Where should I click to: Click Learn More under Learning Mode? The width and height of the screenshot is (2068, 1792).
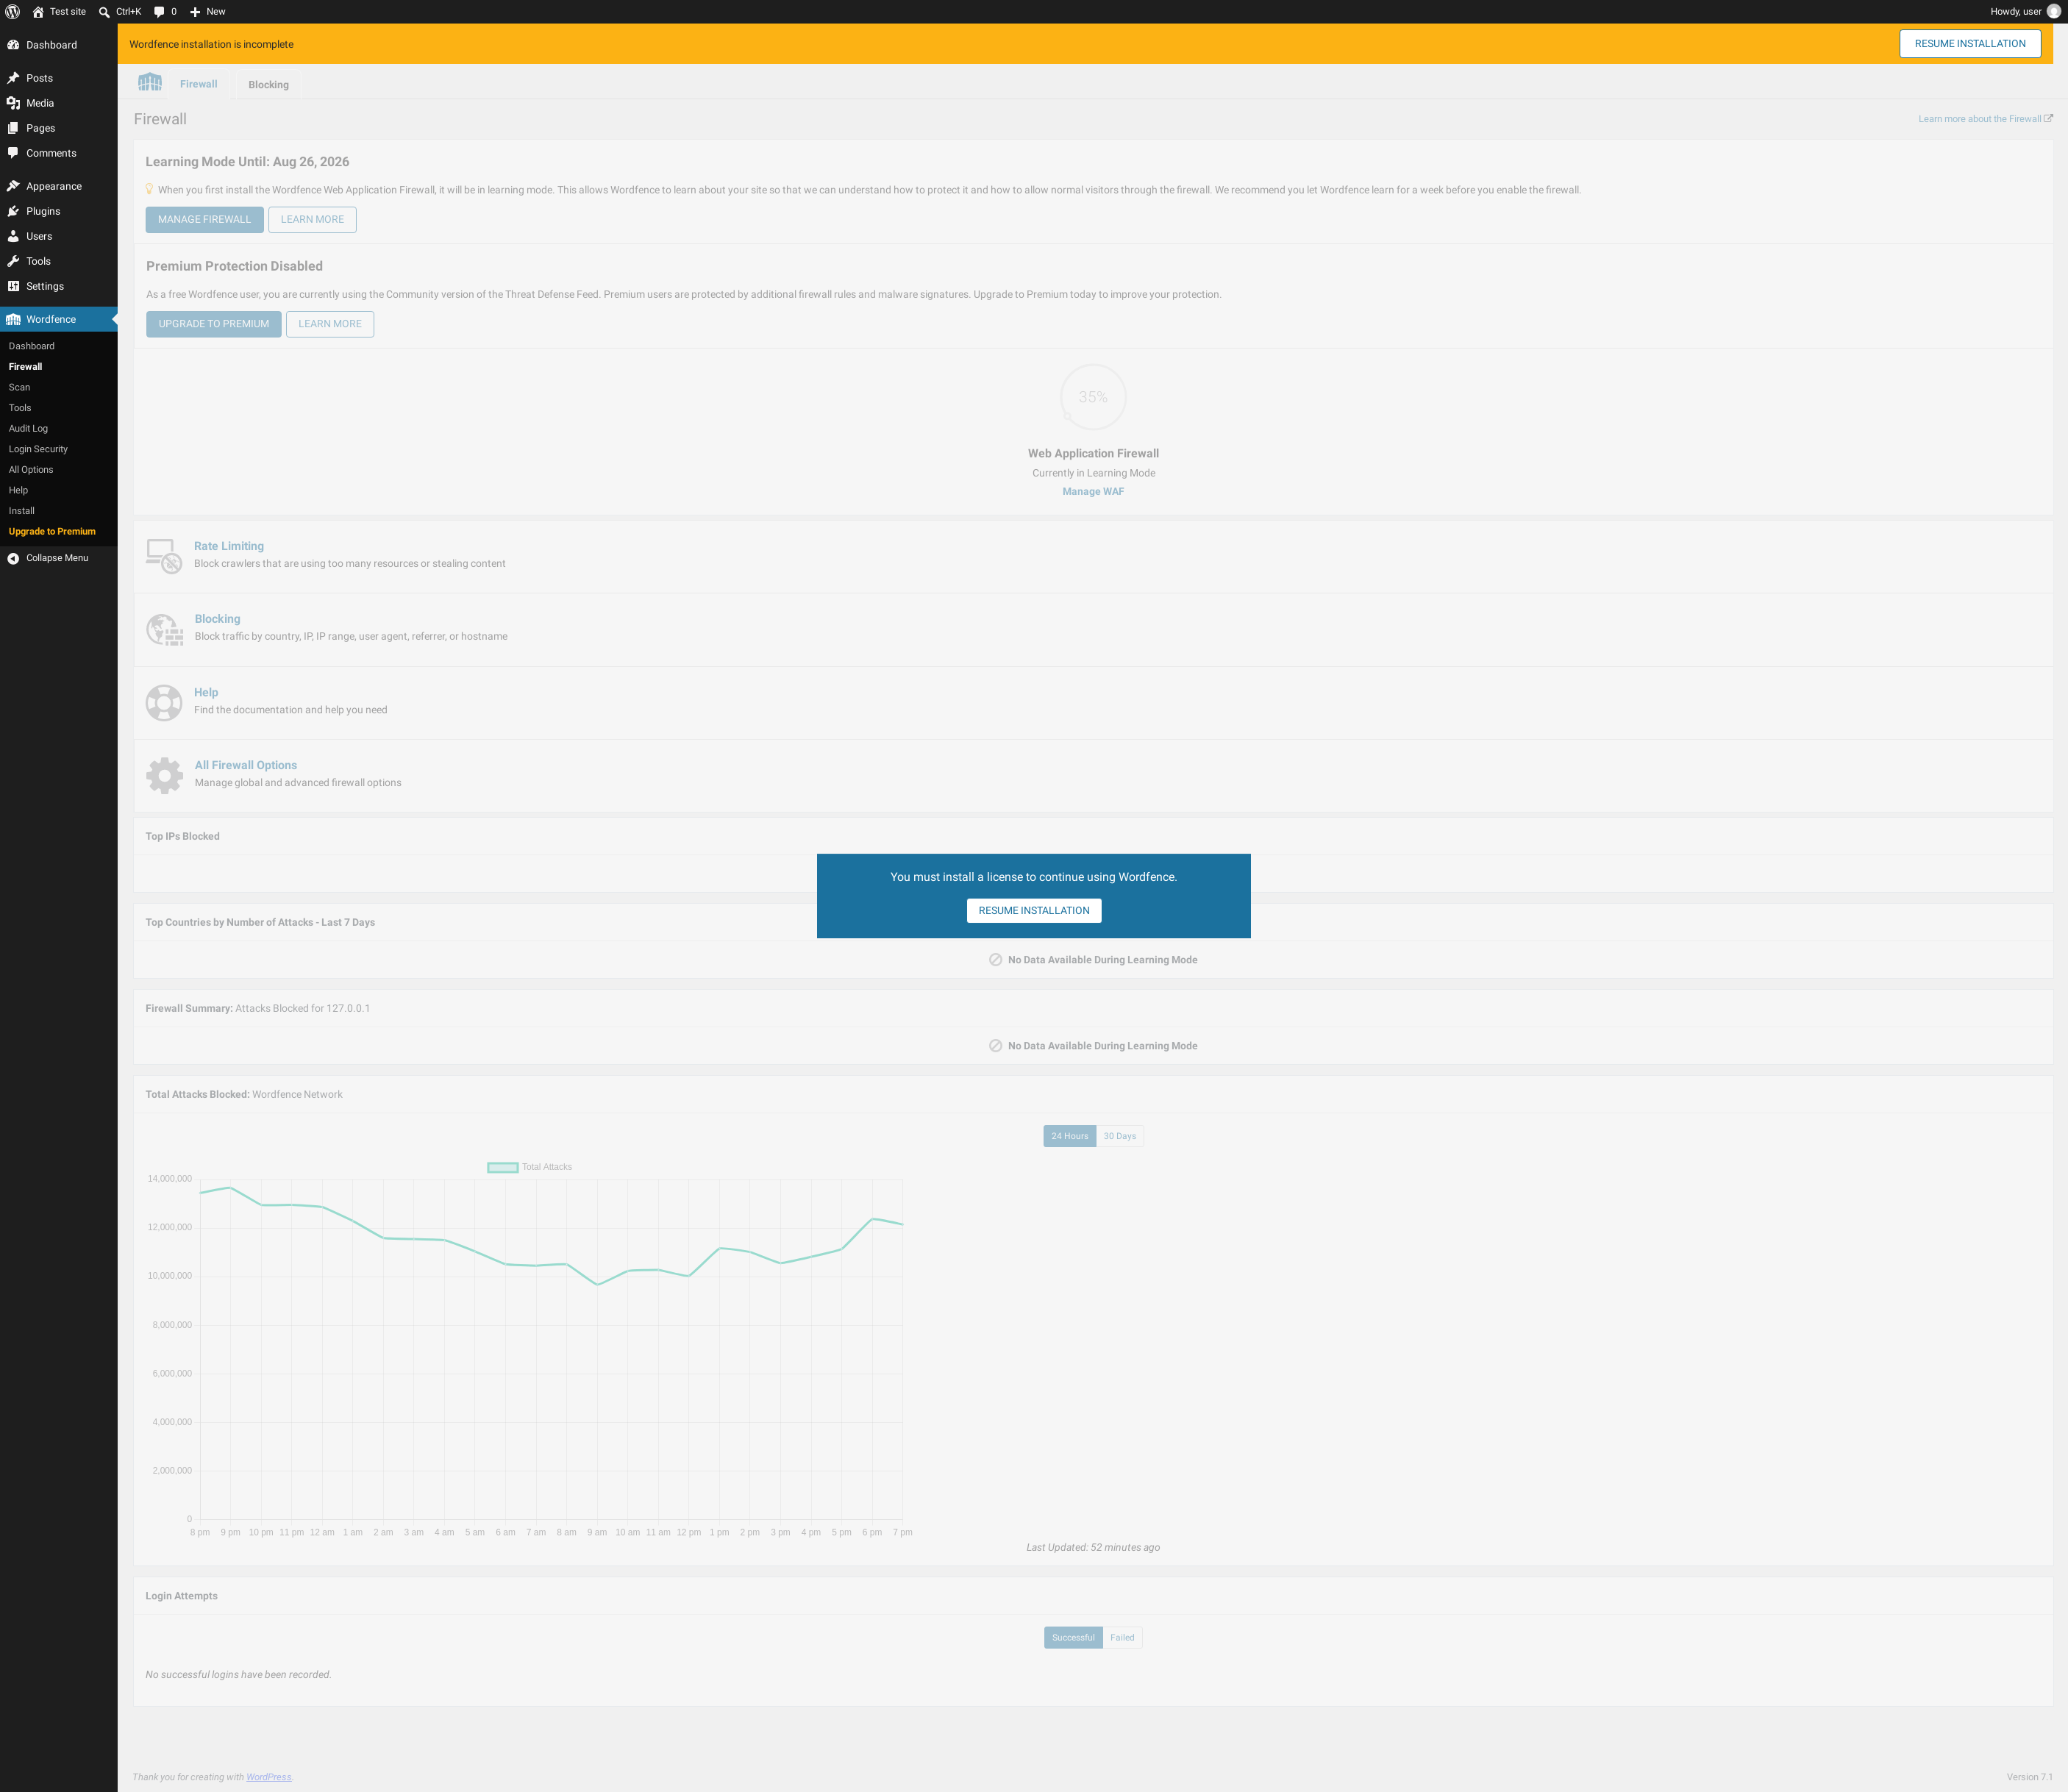(x=312, y=219)
